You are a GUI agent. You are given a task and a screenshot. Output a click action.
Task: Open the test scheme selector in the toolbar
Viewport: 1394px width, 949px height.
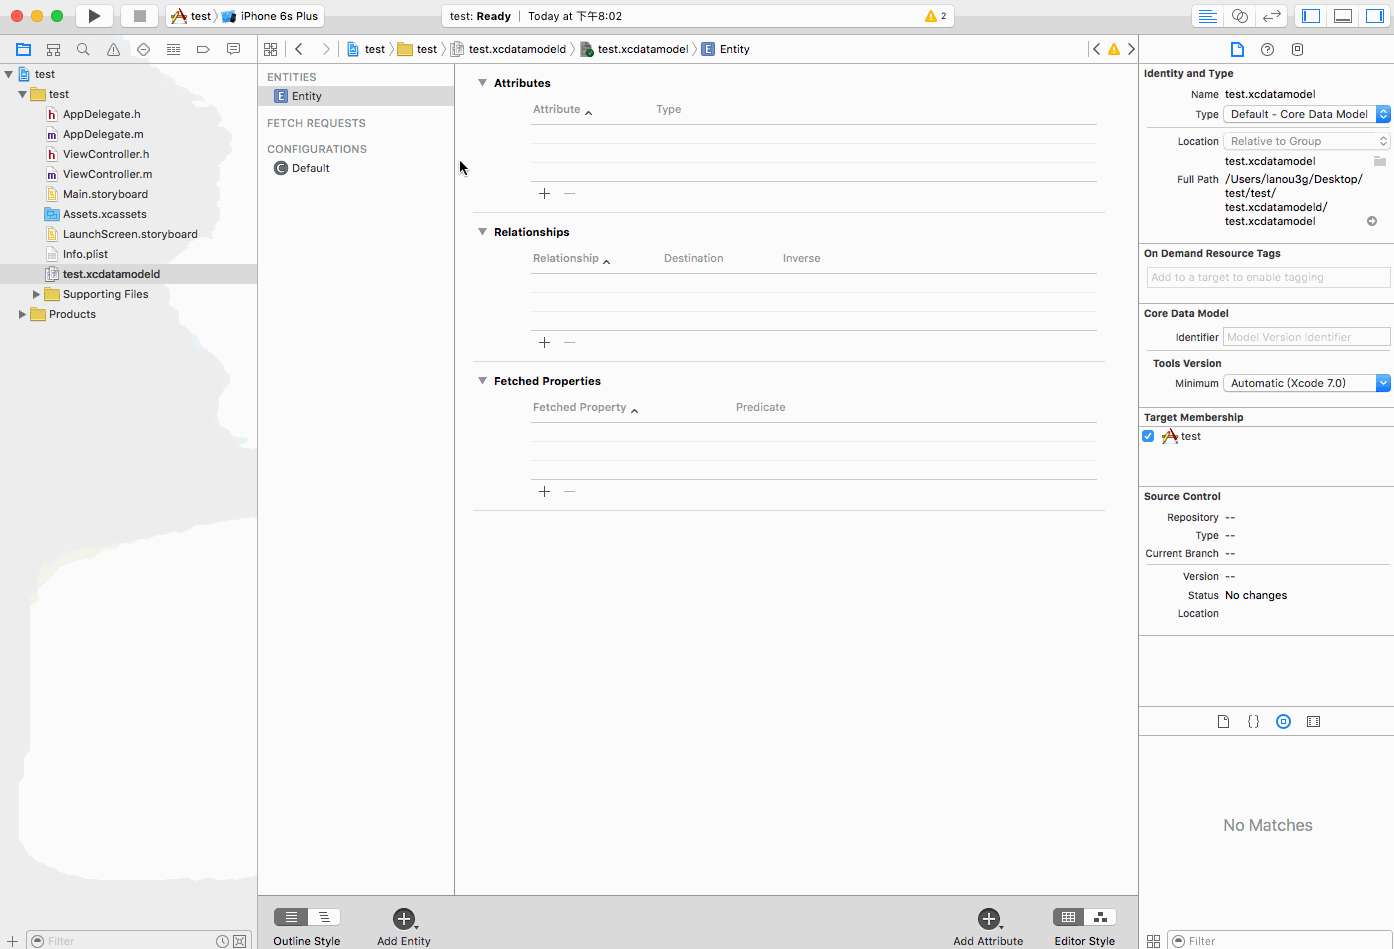coord(192,16)
